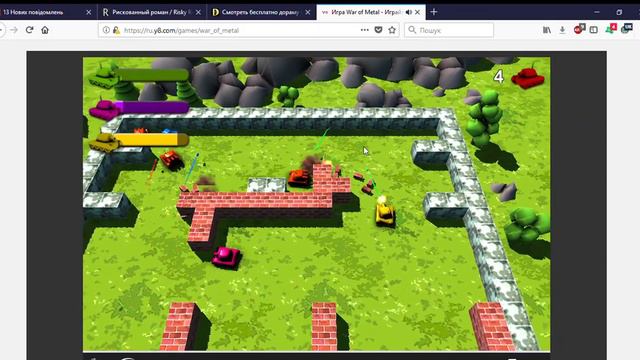Reload the current page

(29, 30)
